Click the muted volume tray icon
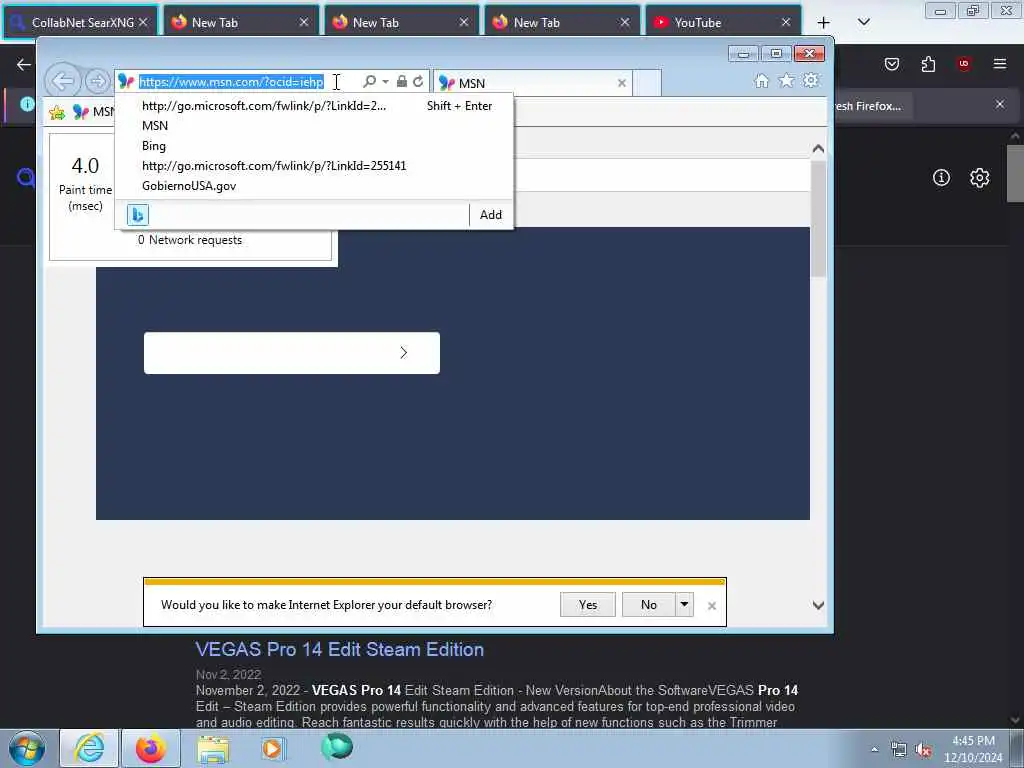 tap(923, 750)
